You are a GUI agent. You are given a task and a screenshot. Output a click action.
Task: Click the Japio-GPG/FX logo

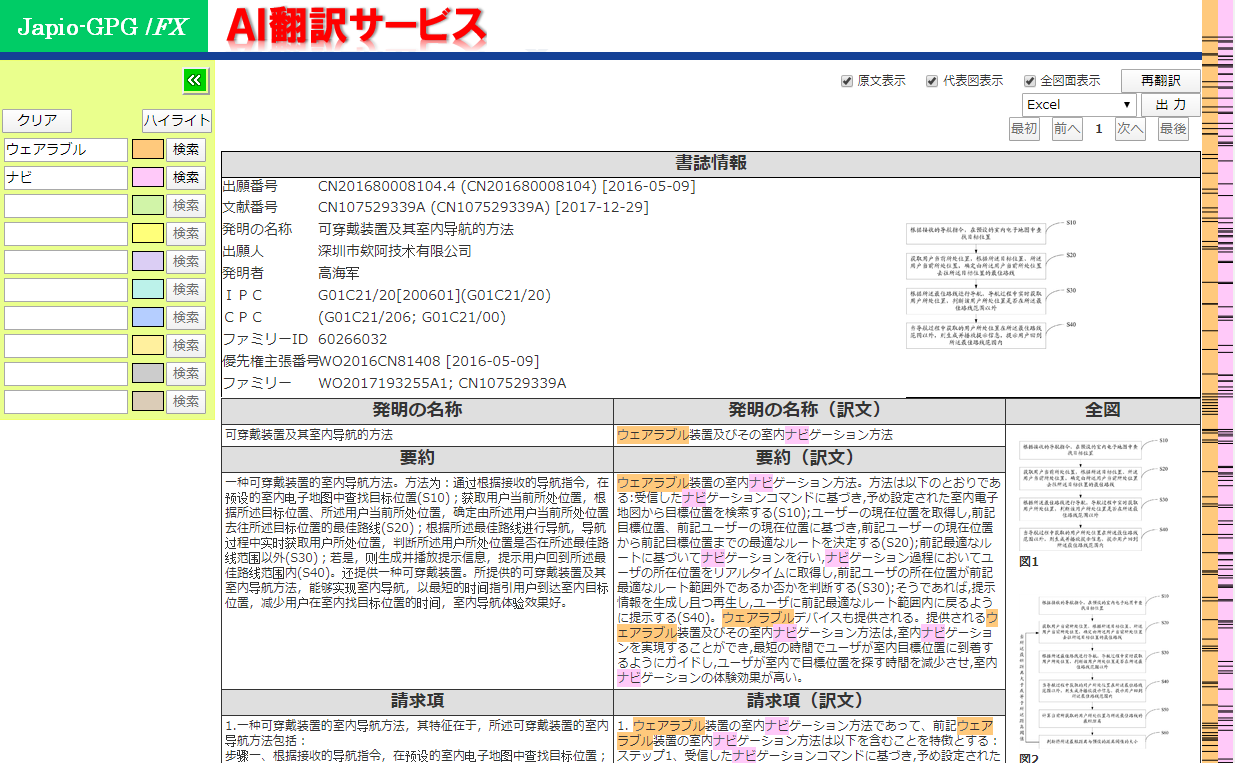tap(103, 27)
